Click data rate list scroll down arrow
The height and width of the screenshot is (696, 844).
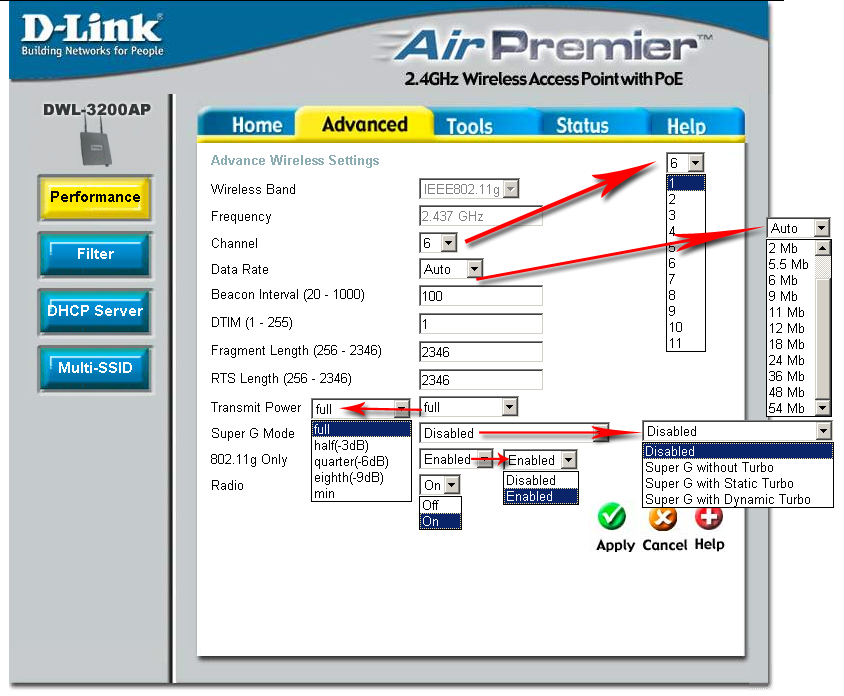pos(822,408)
